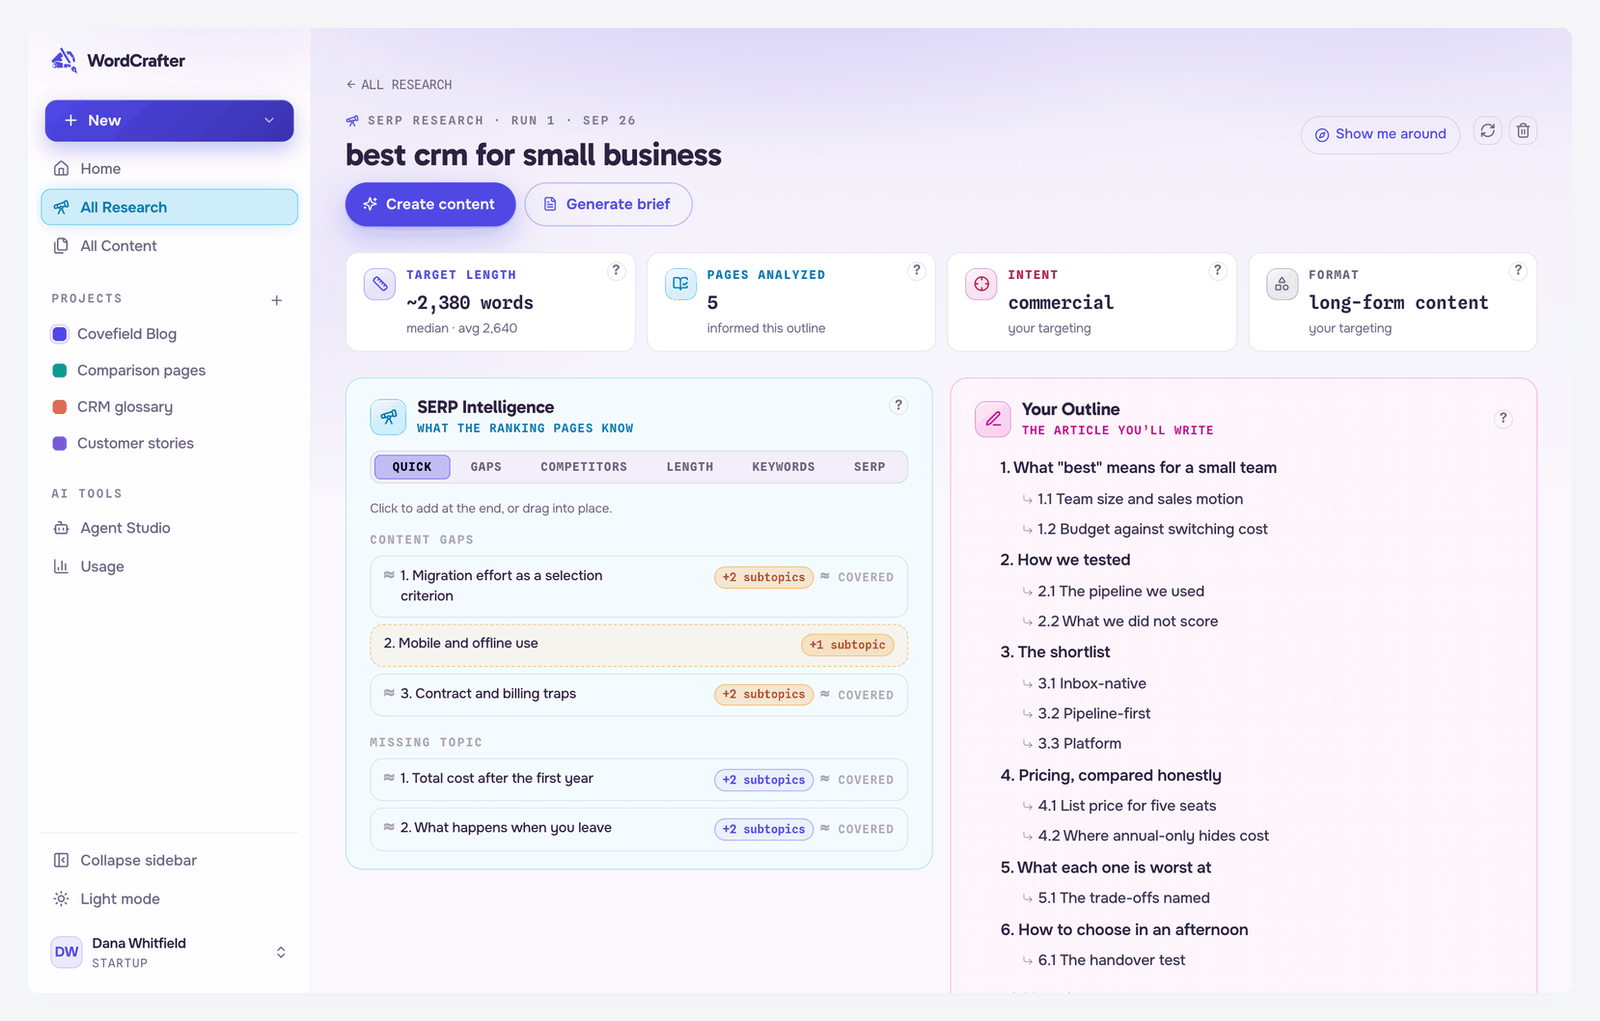
Task: Click the Create content button
Action: pos(430,204)
